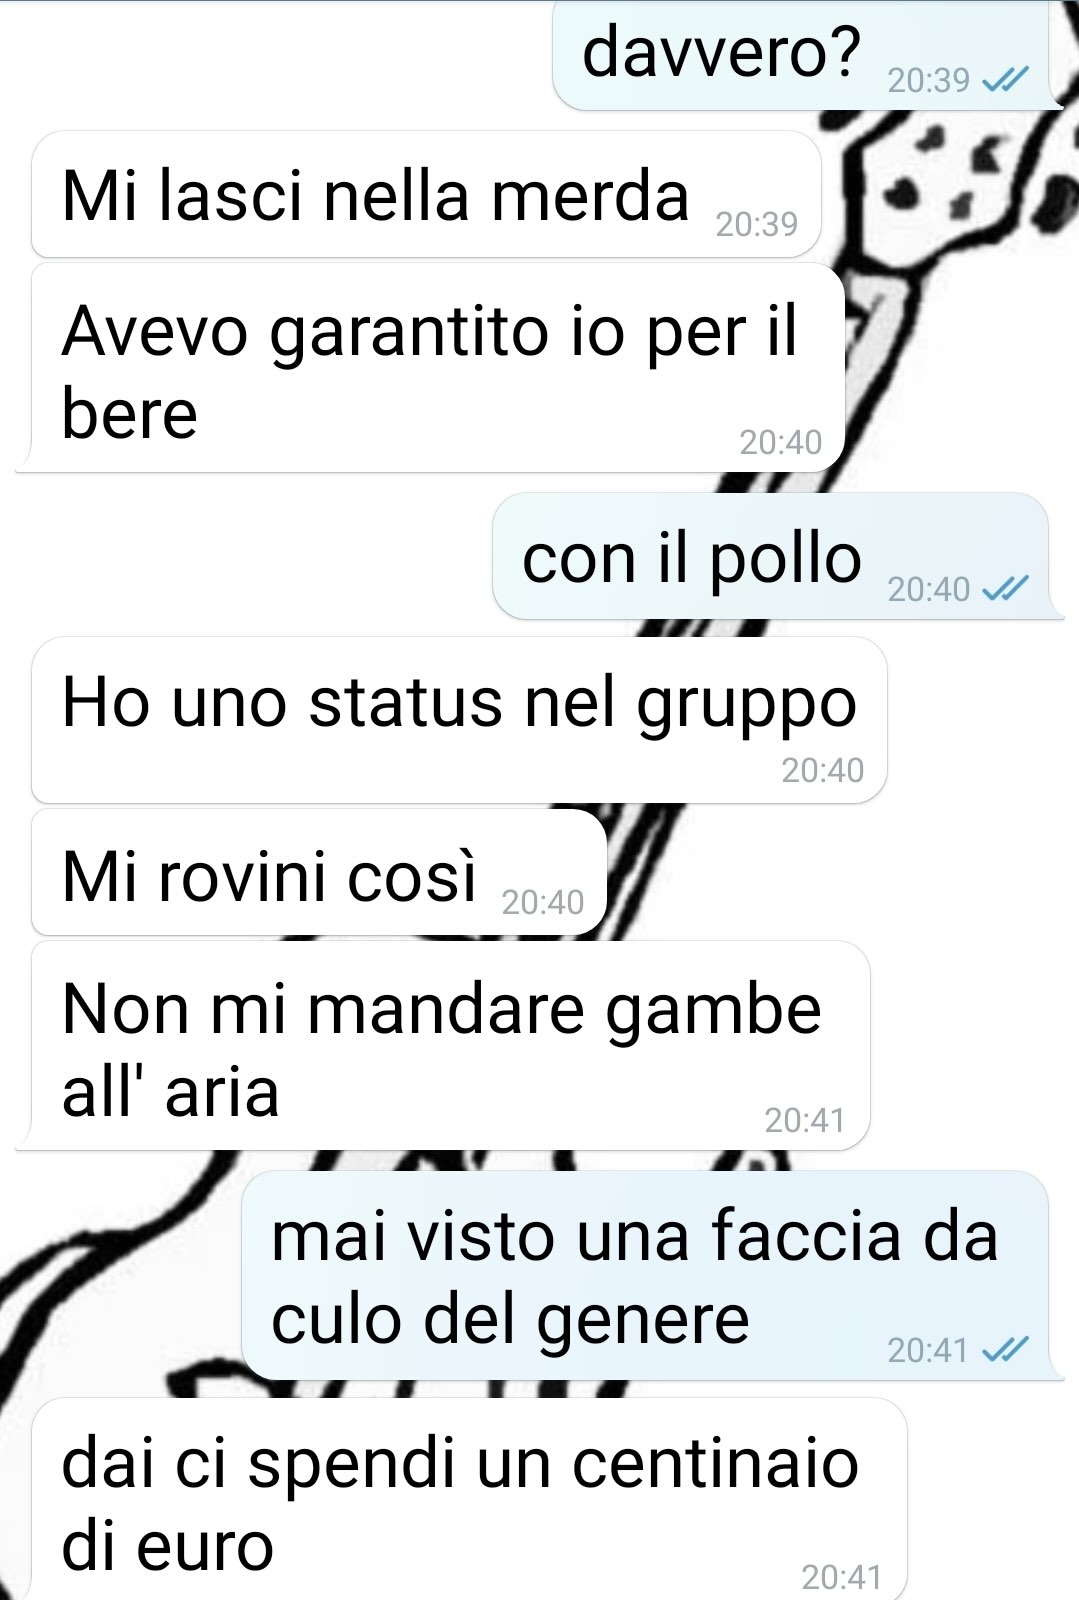
Task: Click the 20:39 timestamp on 'davvero?'
Action: [929, 80]
